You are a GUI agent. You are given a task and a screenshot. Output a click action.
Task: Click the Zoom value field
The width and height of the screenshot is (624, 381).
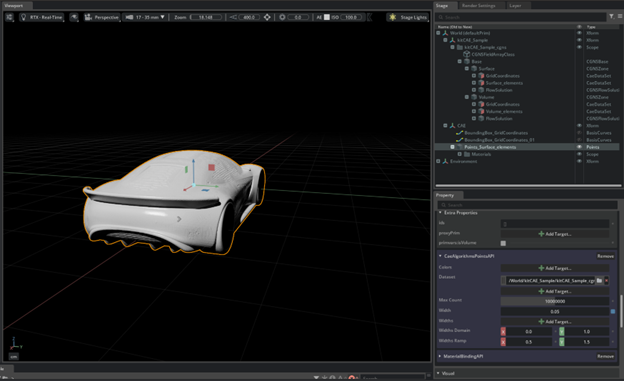[x=206, y=17]
